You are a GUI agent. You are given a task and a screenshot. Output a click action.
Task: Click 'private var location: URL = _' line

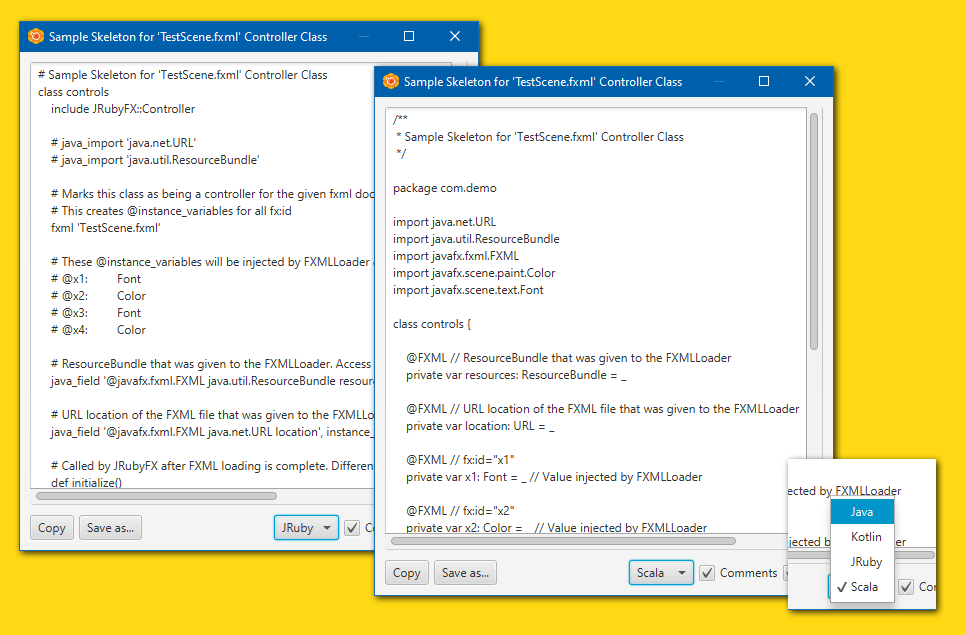(x=480, y=426)
